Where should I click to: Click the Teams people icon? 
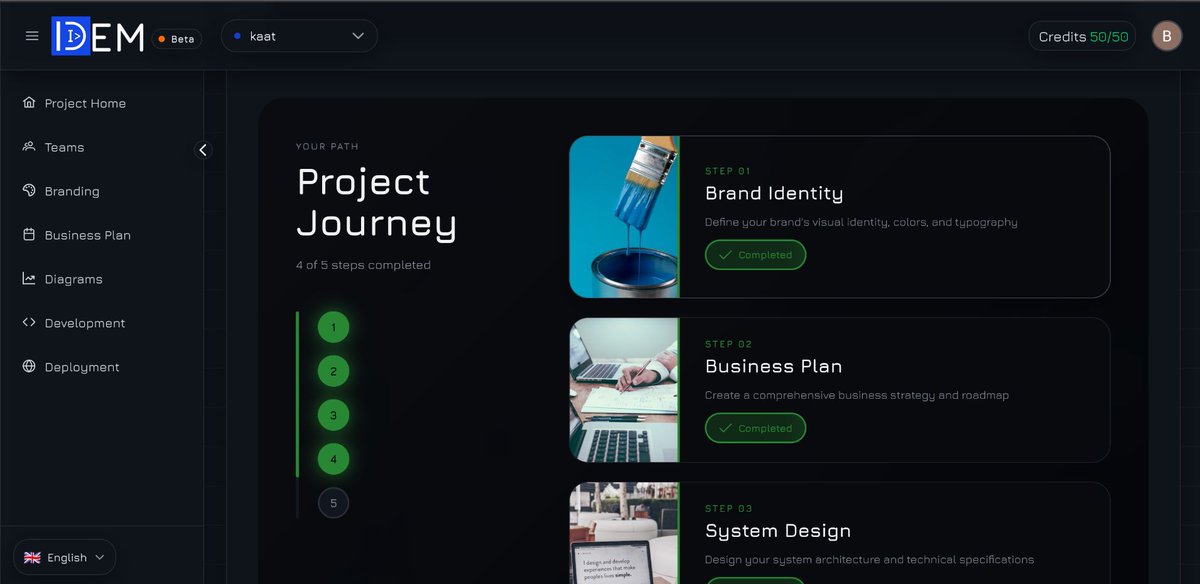point(29,147)
